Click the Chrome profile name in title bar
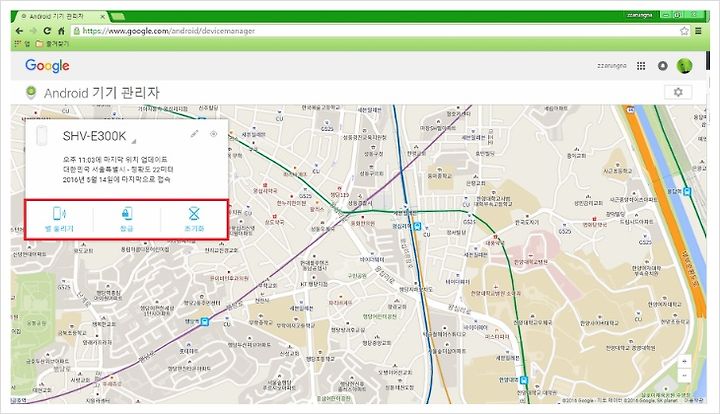 click(640, 15)
